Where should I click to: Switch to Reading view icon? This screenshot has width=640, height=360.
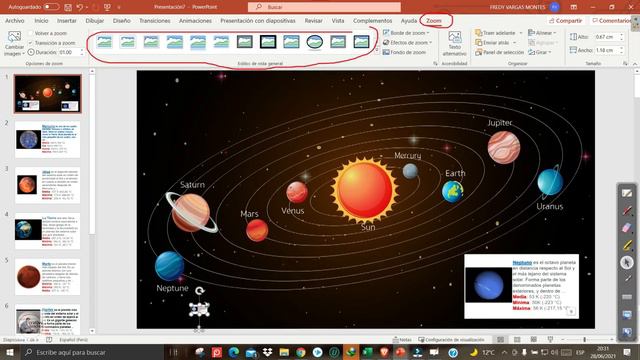pos(533,340)
